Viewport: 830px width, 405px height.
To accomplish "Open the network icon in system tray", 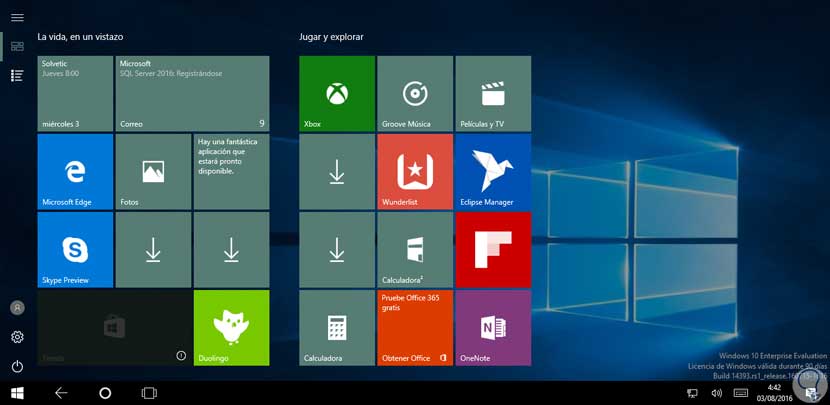I will (692, 393).
